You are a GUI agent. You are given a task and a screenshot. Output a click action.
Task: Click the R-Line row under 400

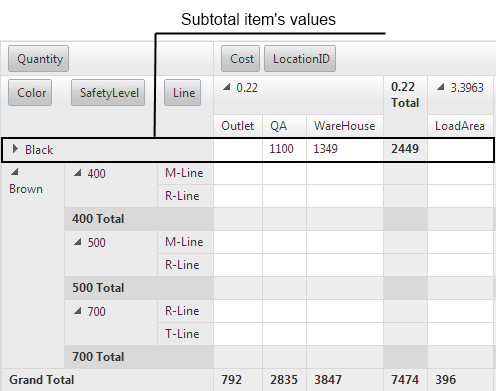point(185,196)
